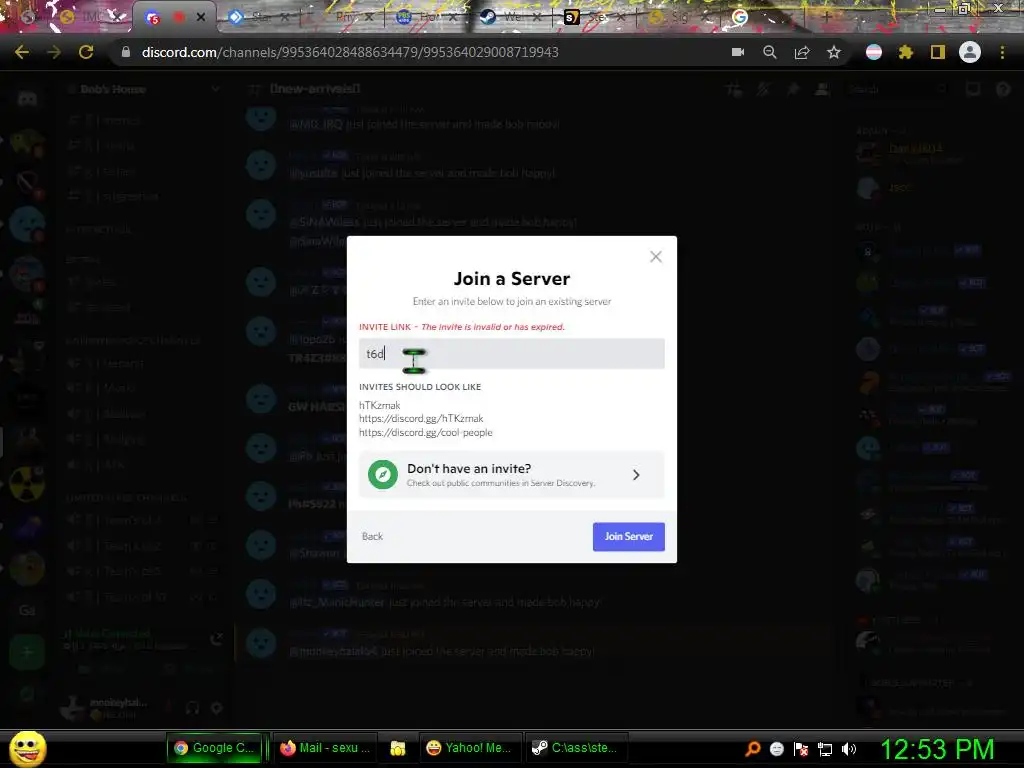The height and width of the screenshot is (768, 1024).
Task: Share this page using share icon
Action: (802, 52)
